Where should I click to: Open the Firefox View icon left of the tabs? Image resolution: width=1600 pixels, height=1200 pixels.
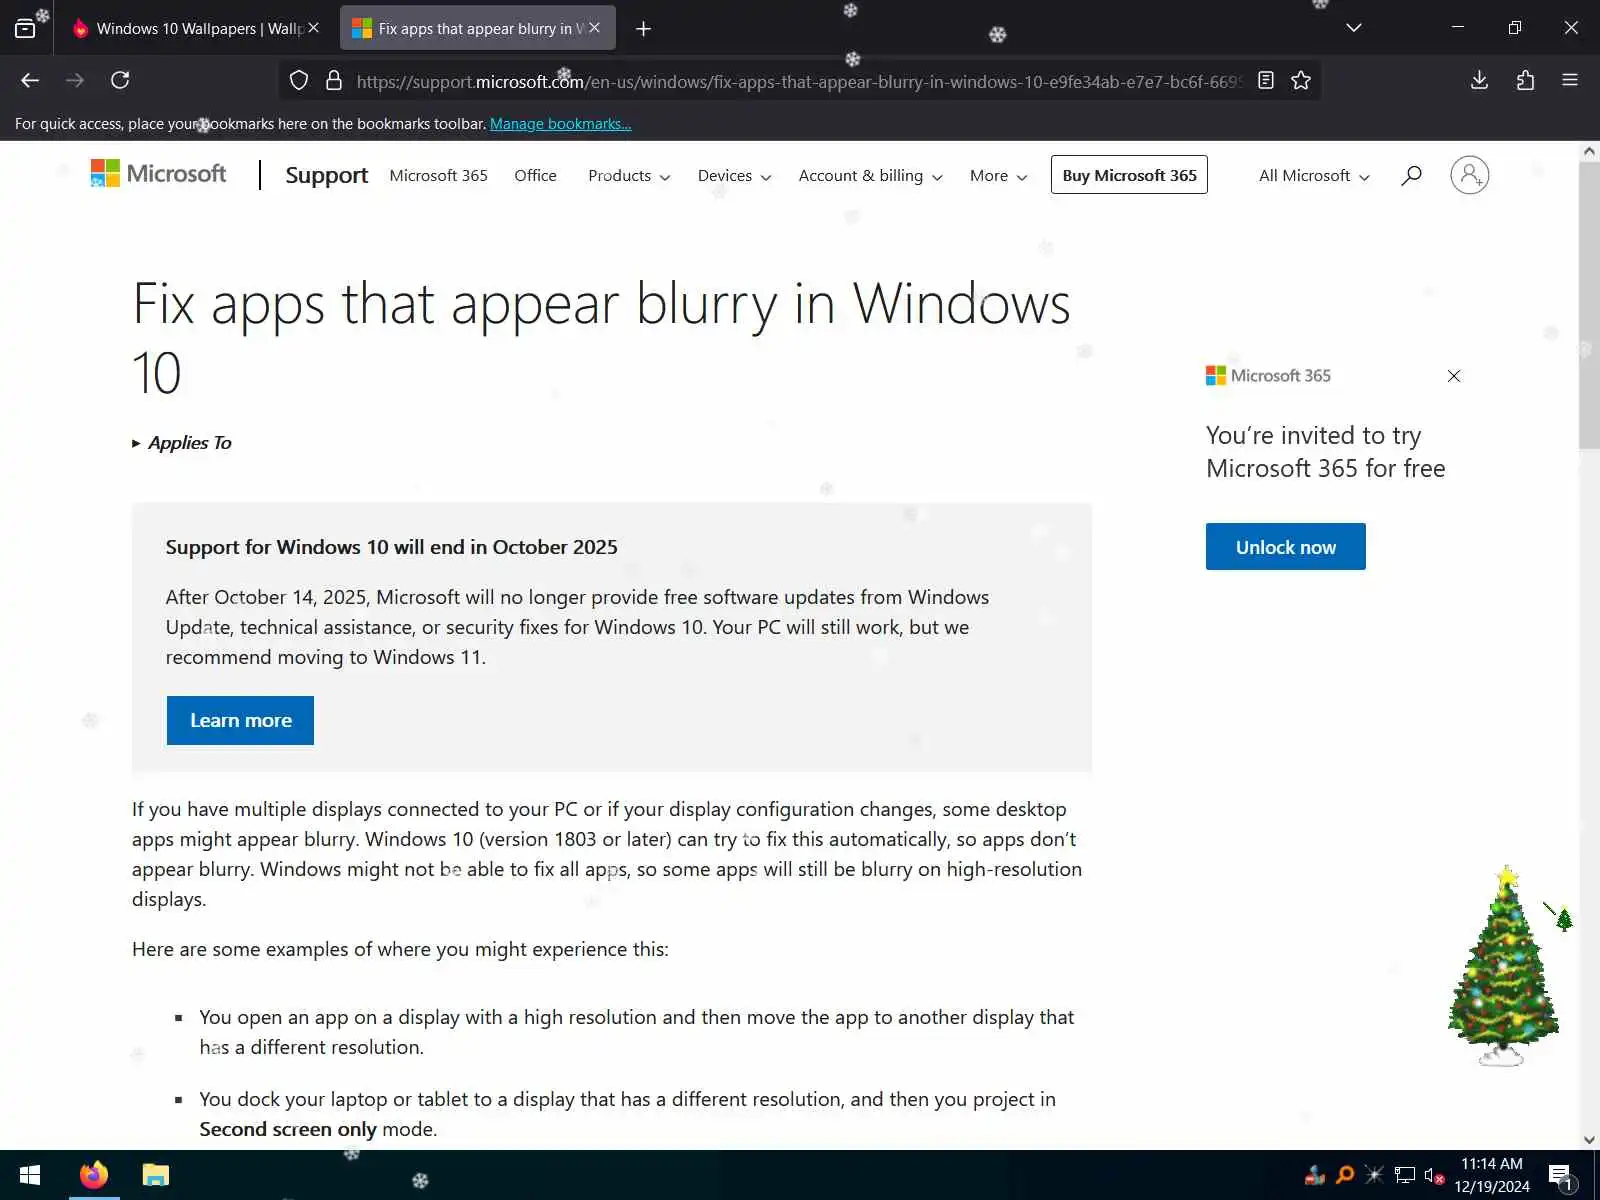pos(25,28)
